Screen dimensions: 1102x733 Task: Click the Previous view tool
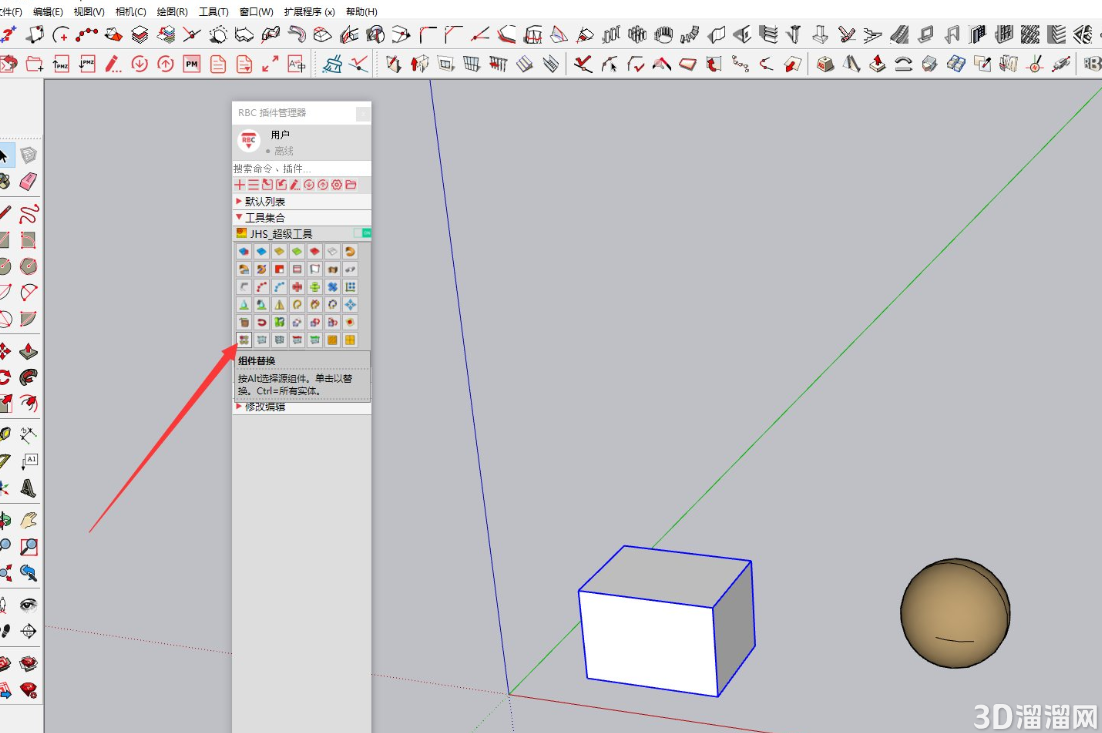pyautogui.click(x=28, y=573)
